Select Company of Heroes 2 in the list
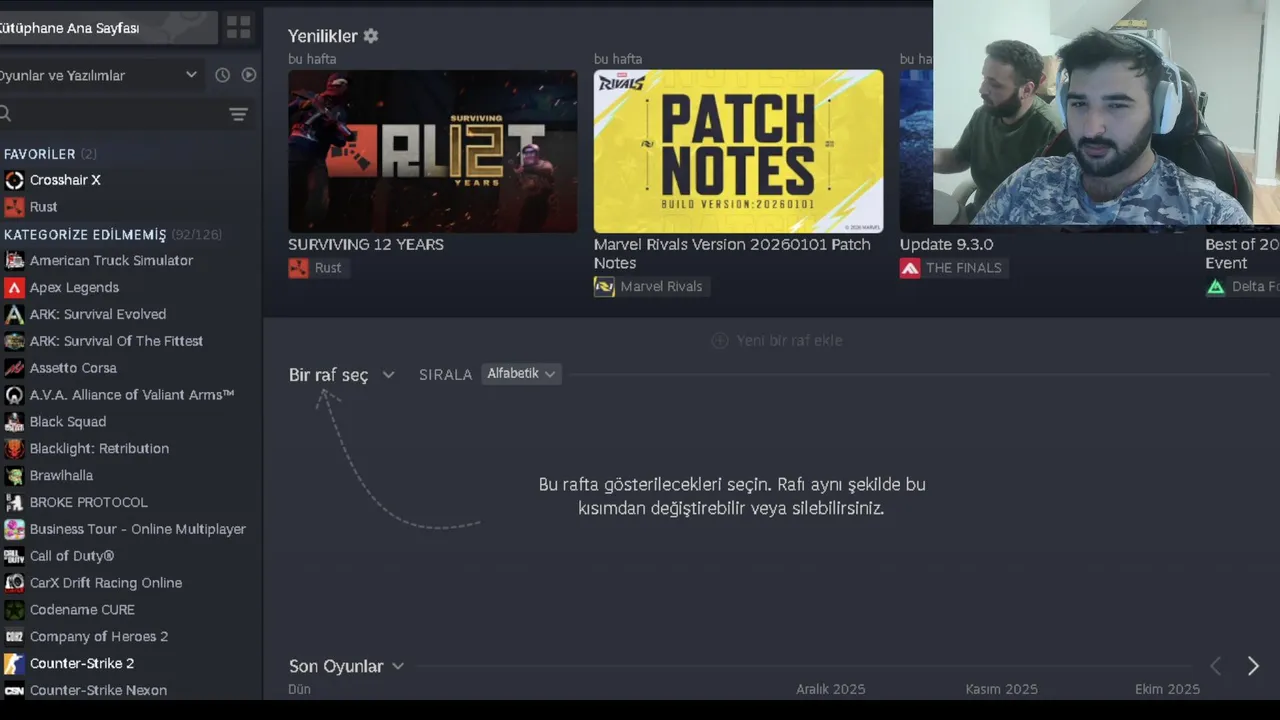Image resolution: width=1280 pixels, height=720 pixels. pyautogui.click(x=99, y=637)
